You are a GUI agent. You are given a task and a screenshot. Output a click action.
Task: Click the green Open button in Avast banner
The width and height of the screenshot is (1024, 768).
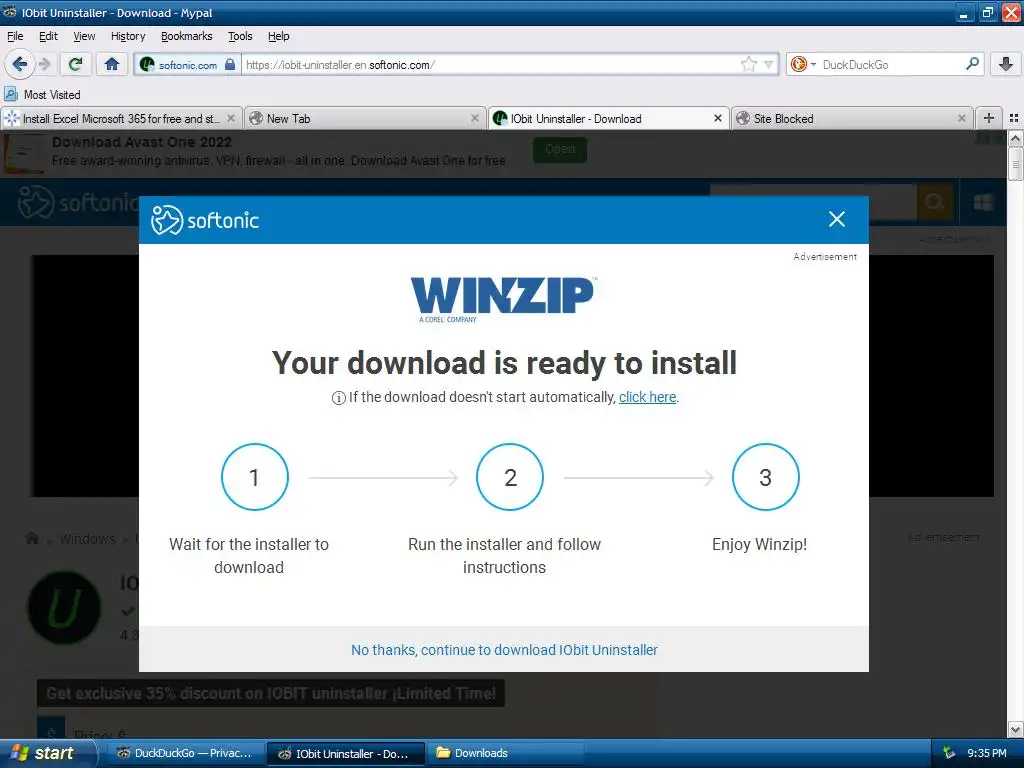560,150
